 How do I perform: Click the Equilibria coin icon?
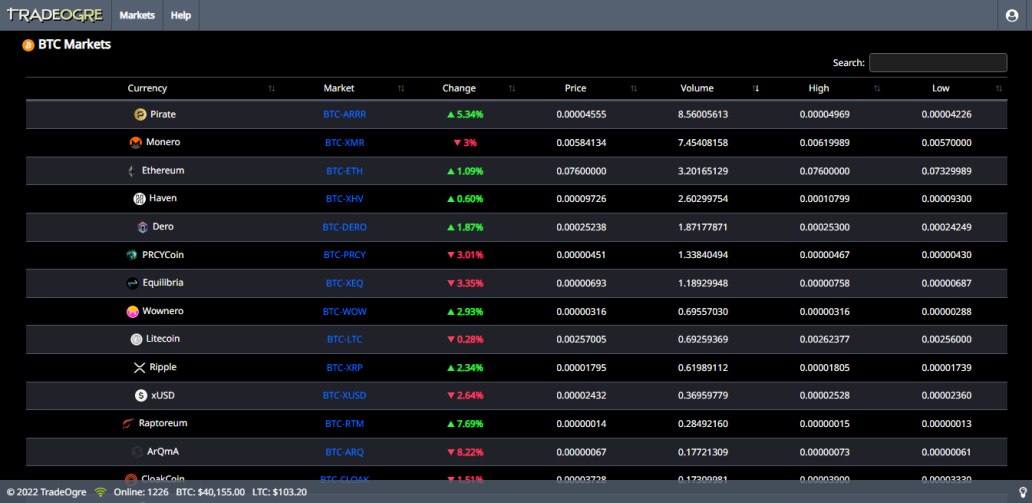pyautogui.click(x=132, y=283)
